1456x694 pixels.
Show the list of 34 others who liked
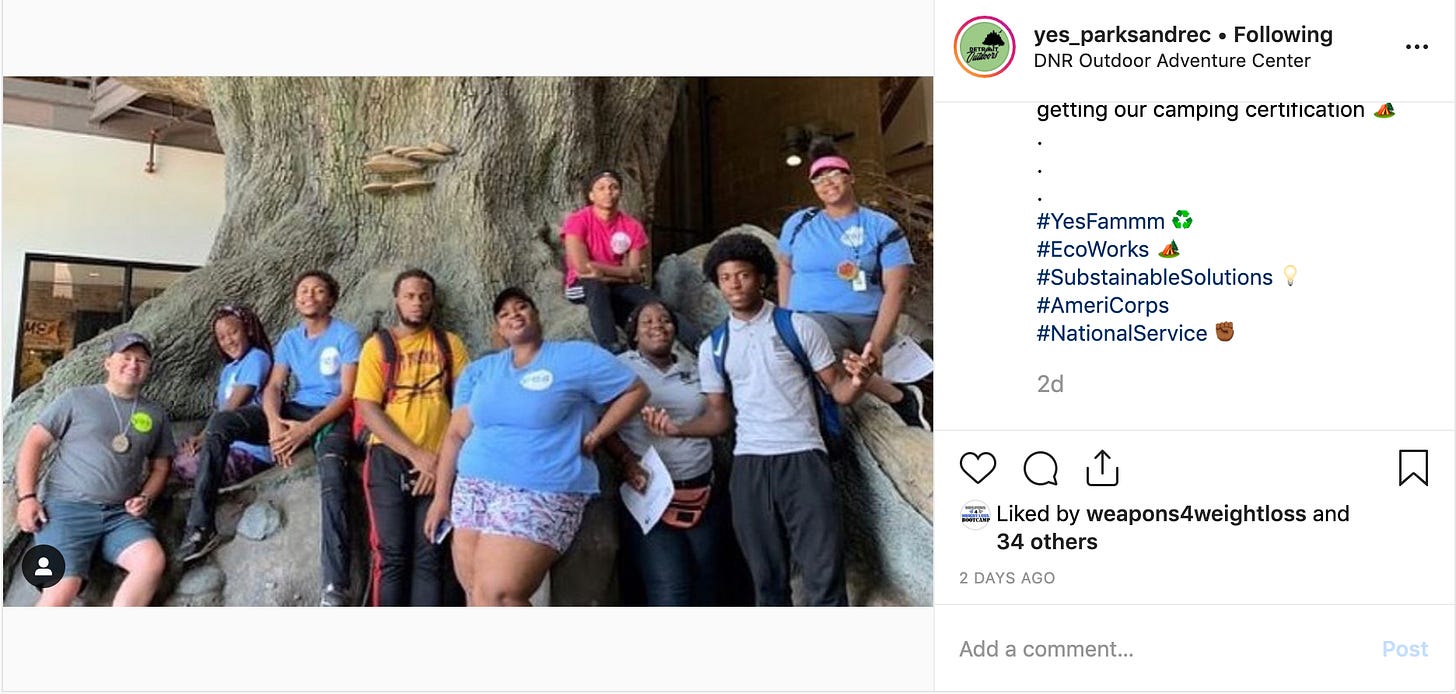[1047, 542]
